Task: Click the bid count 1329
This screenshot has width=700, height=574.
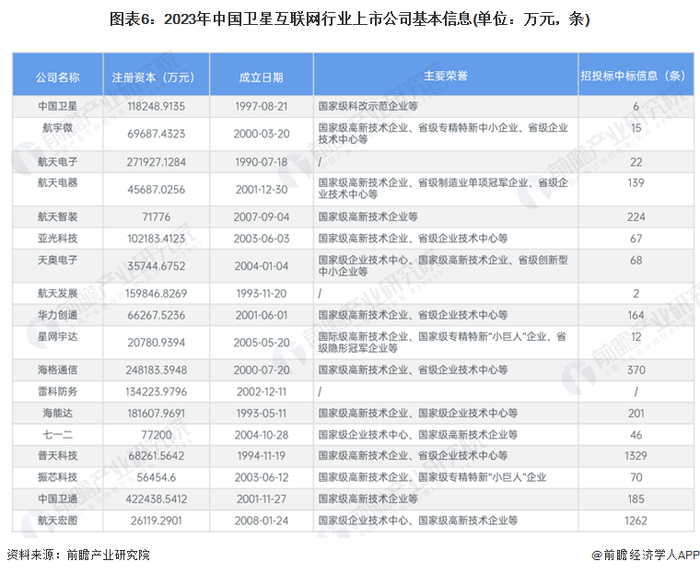Action: point(636,456)
